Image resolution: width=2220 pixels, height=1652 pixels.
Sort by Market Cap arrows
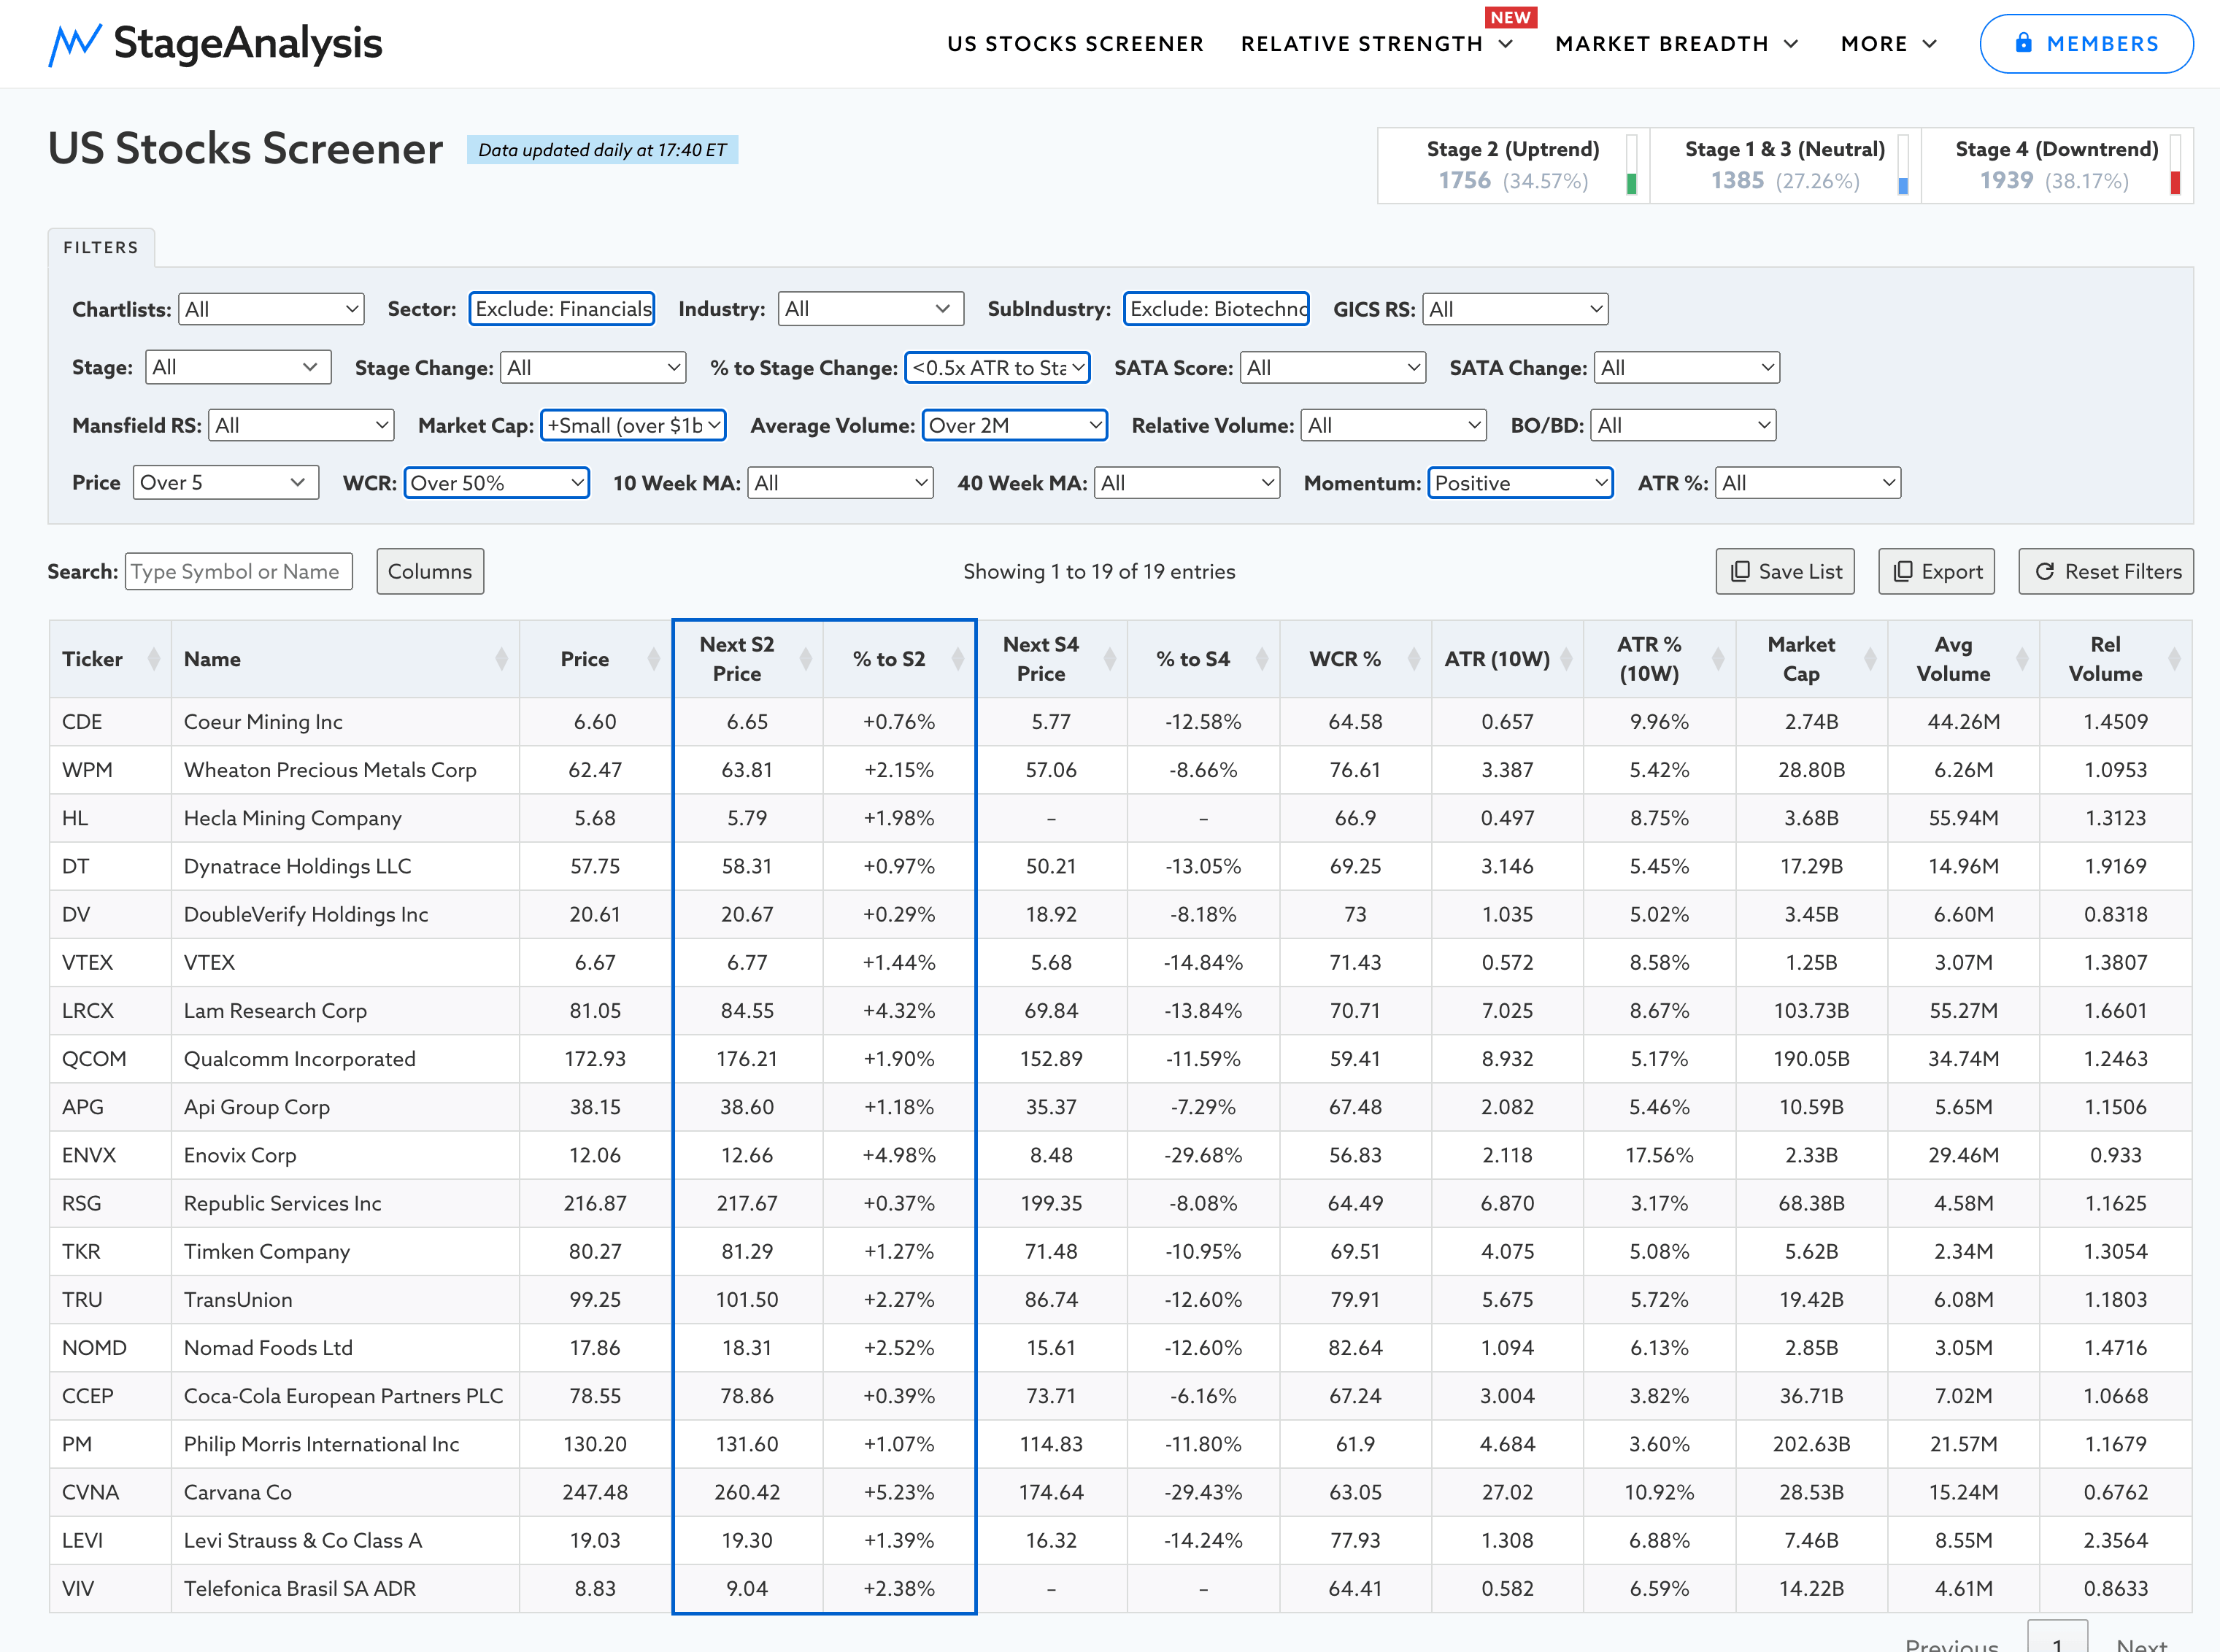pyautogui.click(x=1870, y=659)
